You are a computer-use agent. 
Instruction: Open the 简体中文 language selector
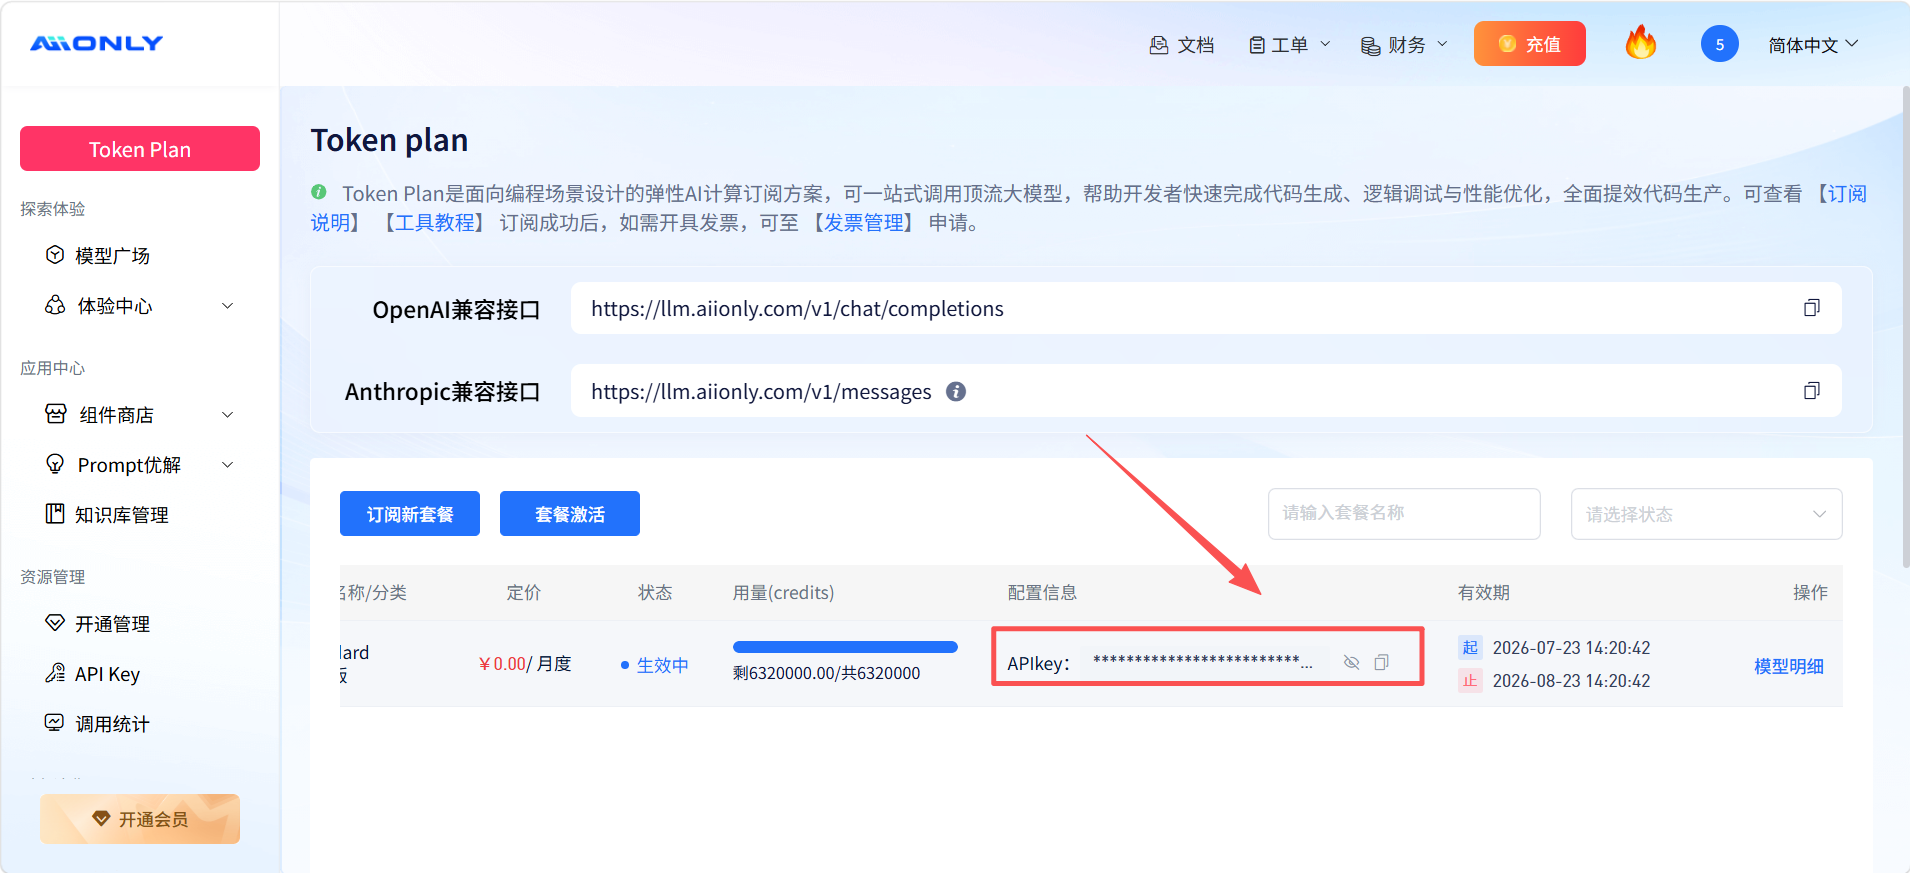tap(1813, 45)
